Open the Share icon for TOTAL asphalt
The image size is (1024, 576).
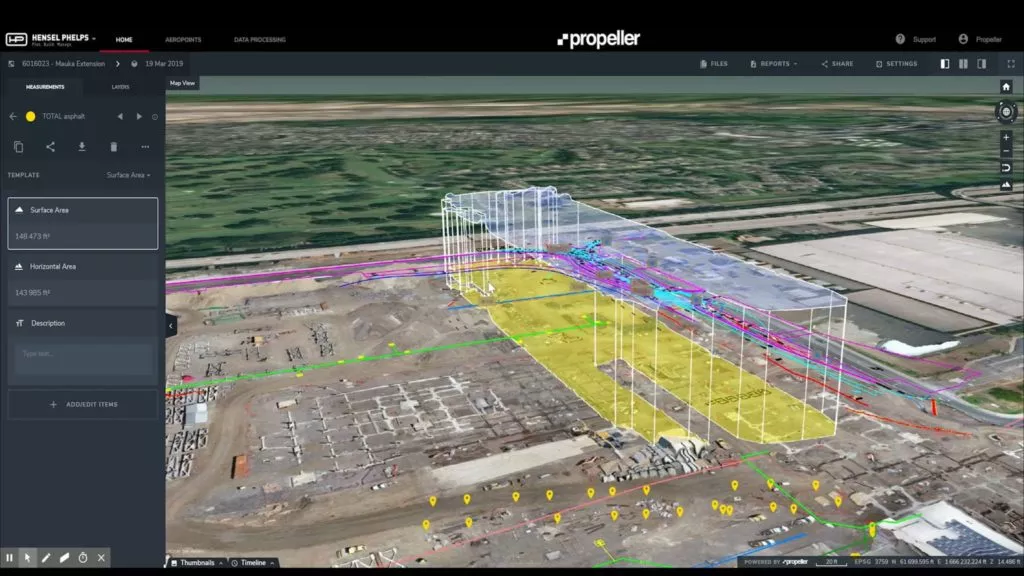[x=51, y=146]
